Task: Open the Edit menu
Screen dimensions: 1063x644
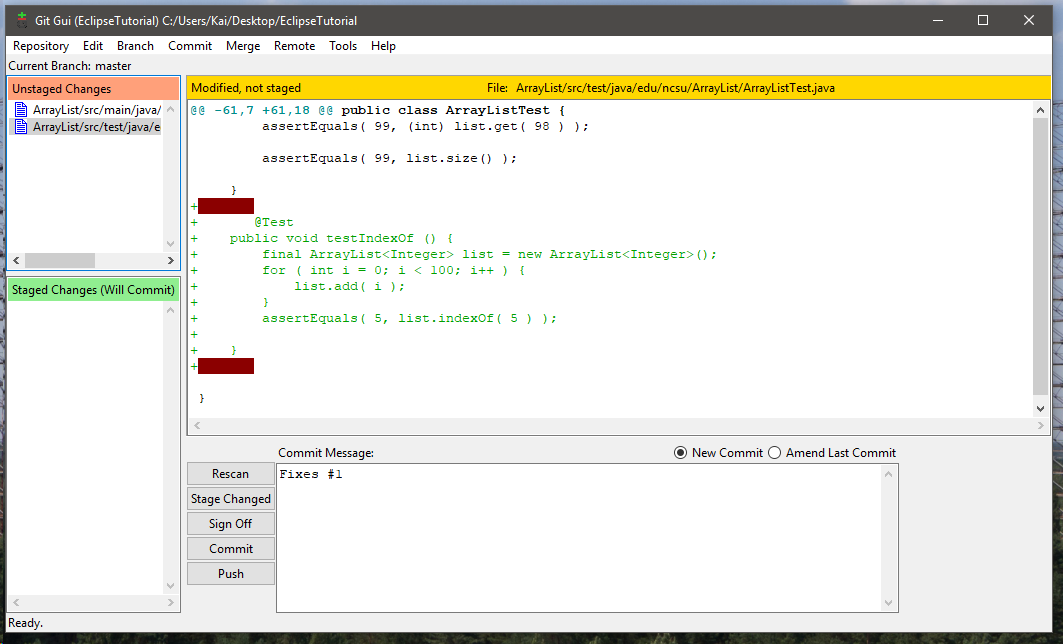Action: (x=93, y=46)
